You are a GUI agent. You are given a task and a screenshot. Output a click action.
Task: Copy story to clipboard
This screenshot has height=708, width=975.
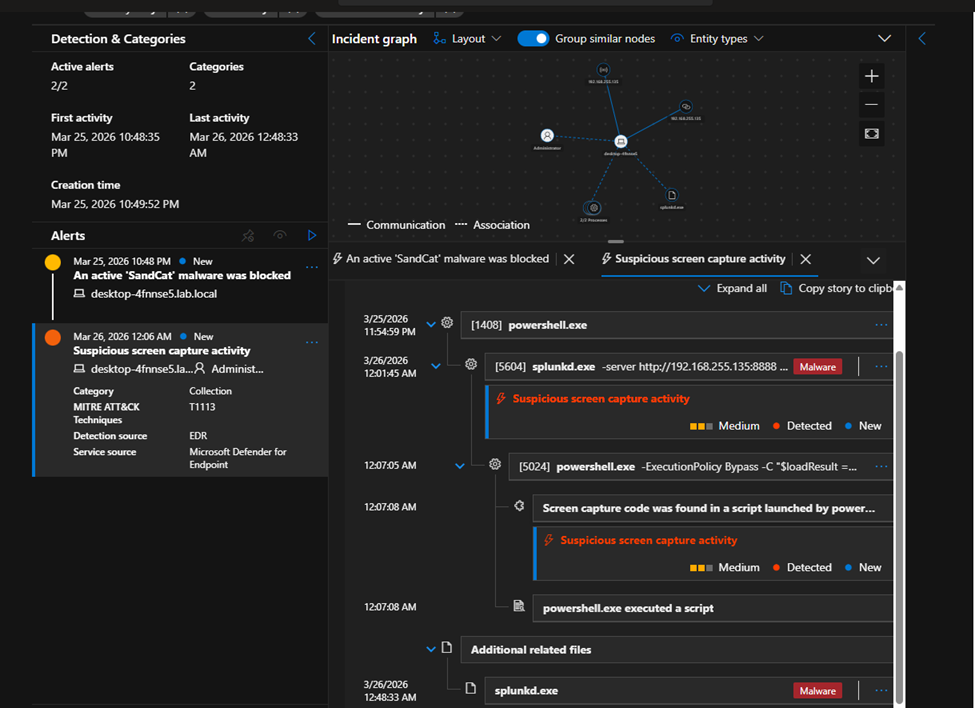pyautogui.click(x=836, y=288)
